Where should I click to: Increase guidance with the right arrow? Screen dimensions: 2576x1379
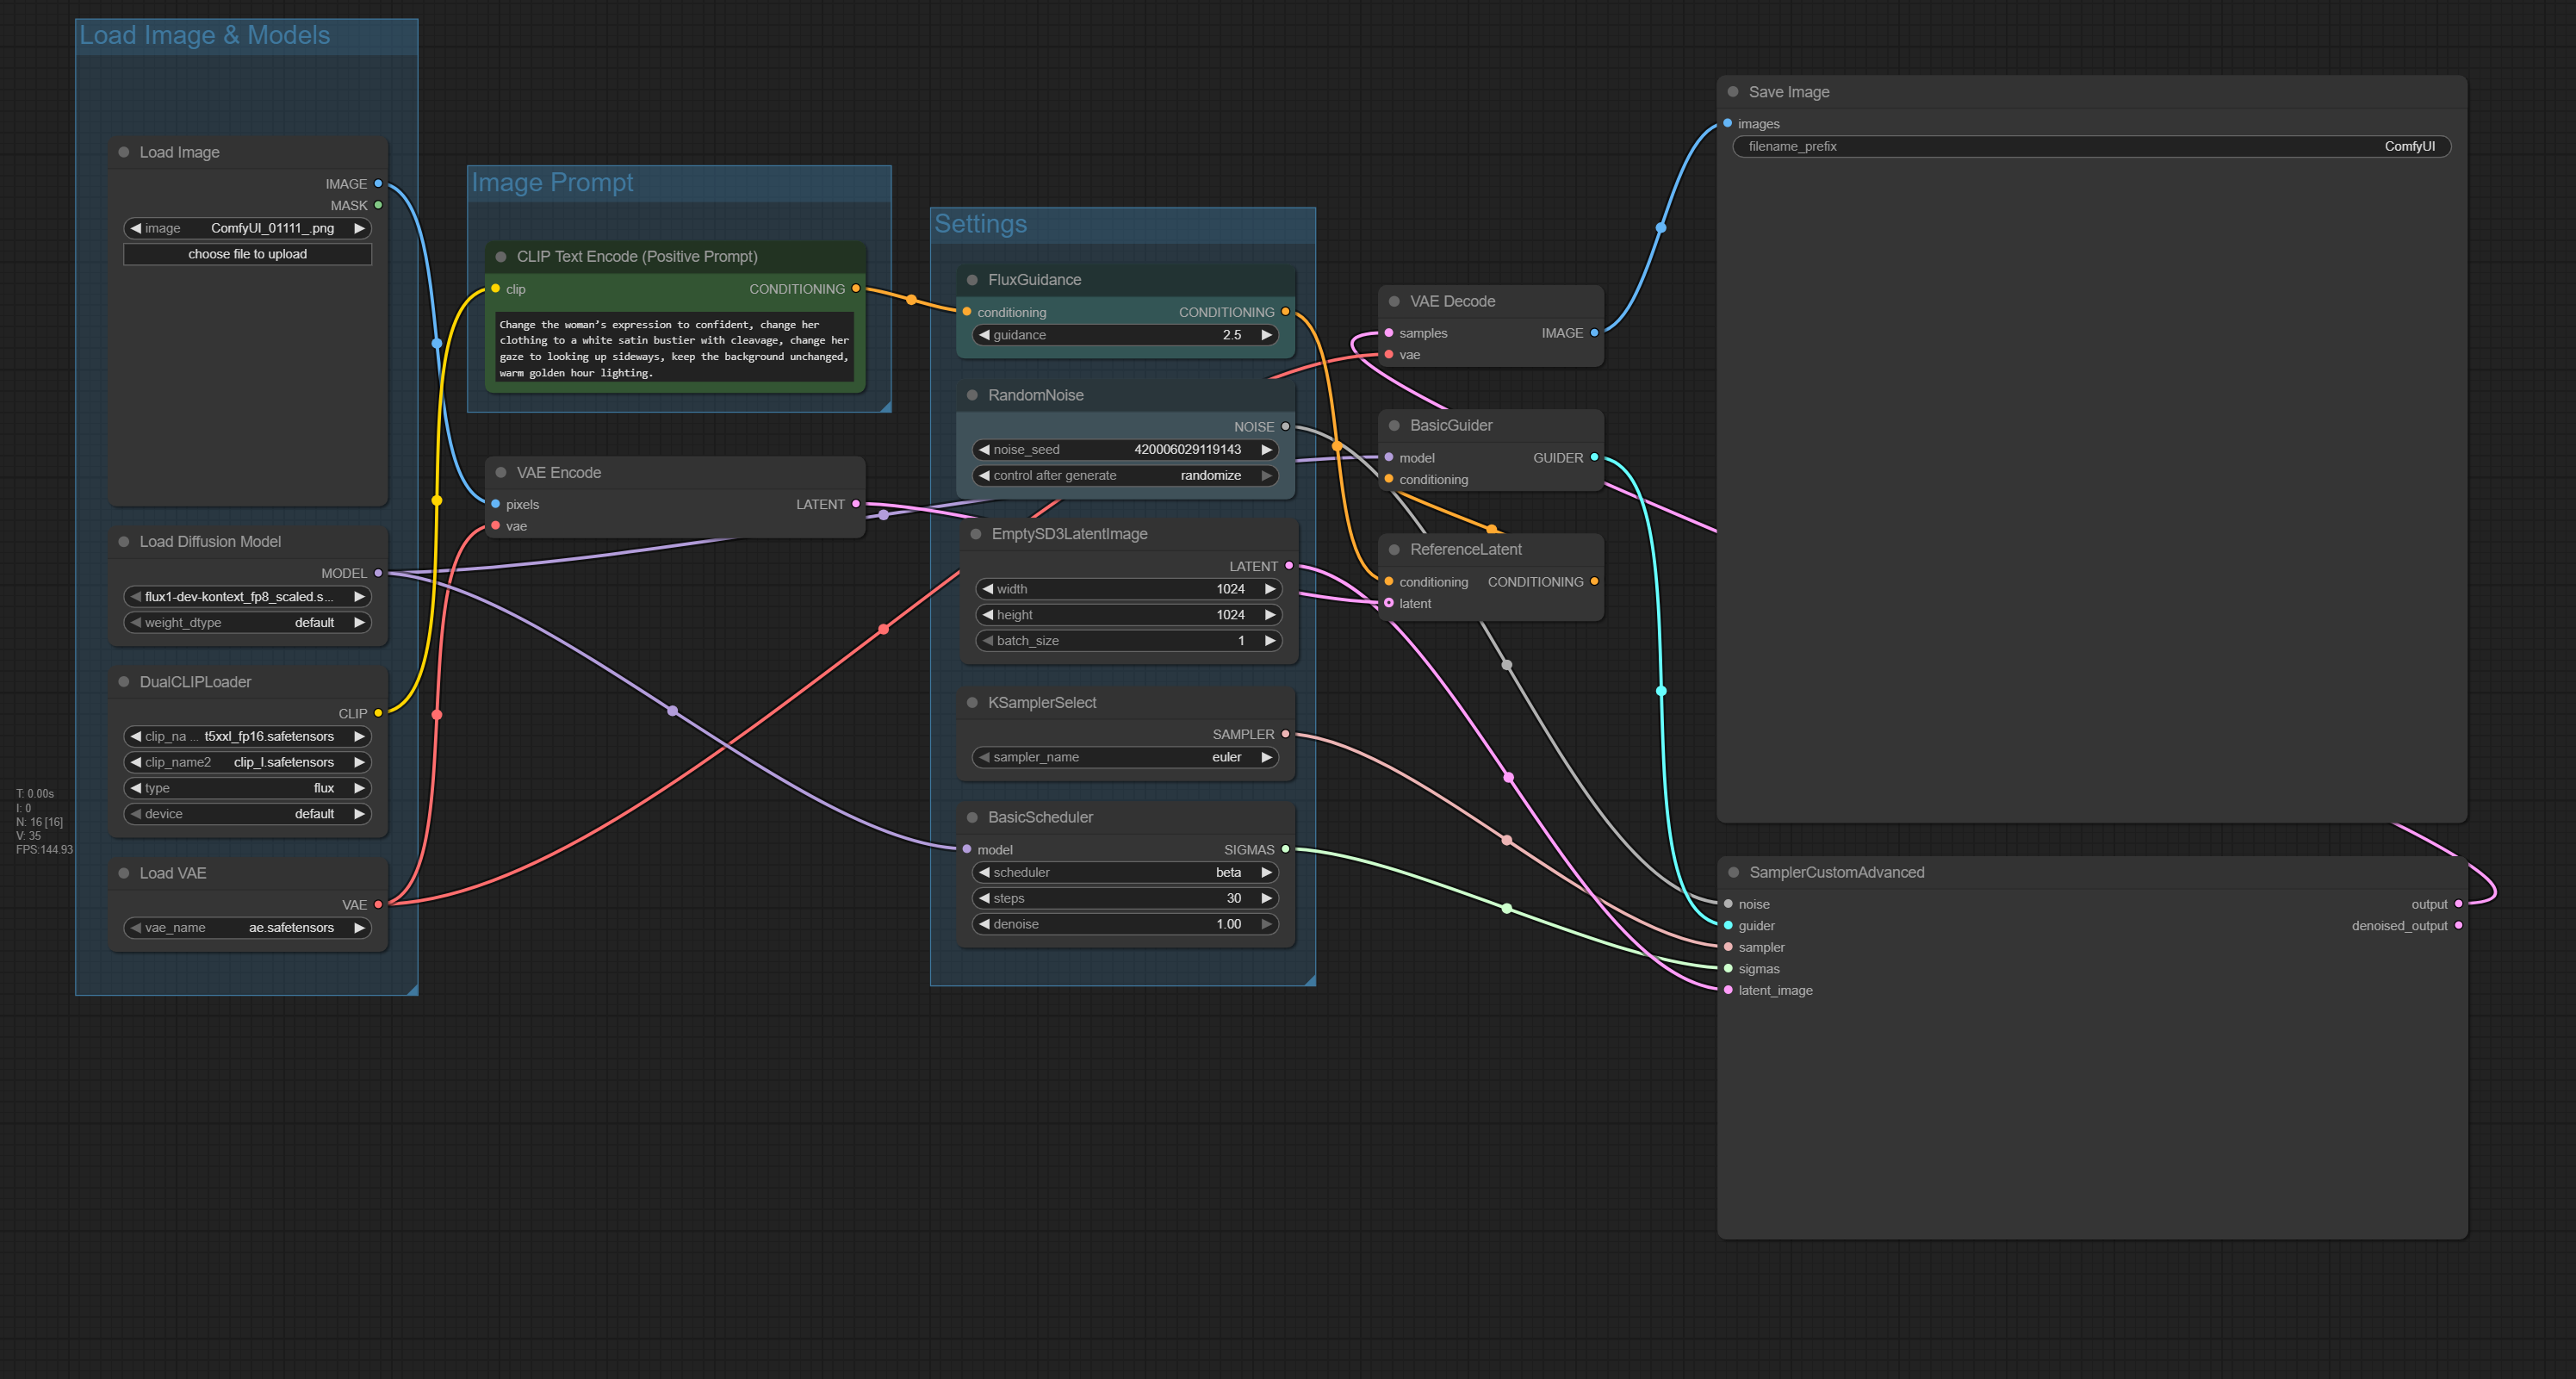click(1267, 335)
